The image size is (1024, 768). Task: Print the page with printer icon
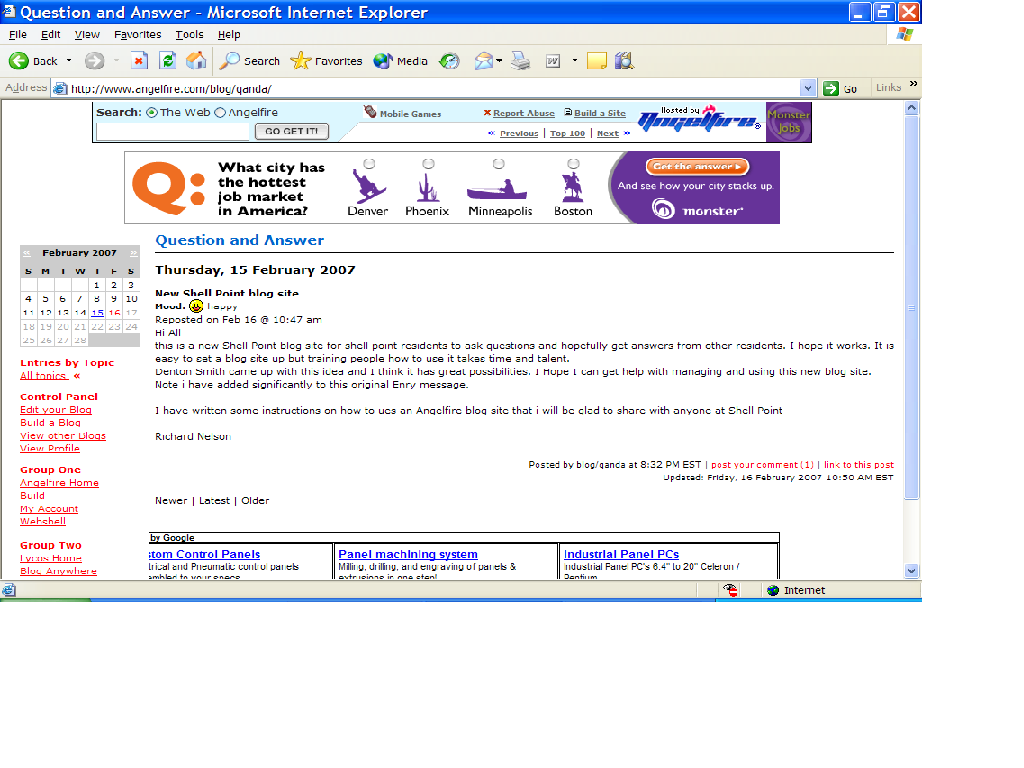point(520,61)
